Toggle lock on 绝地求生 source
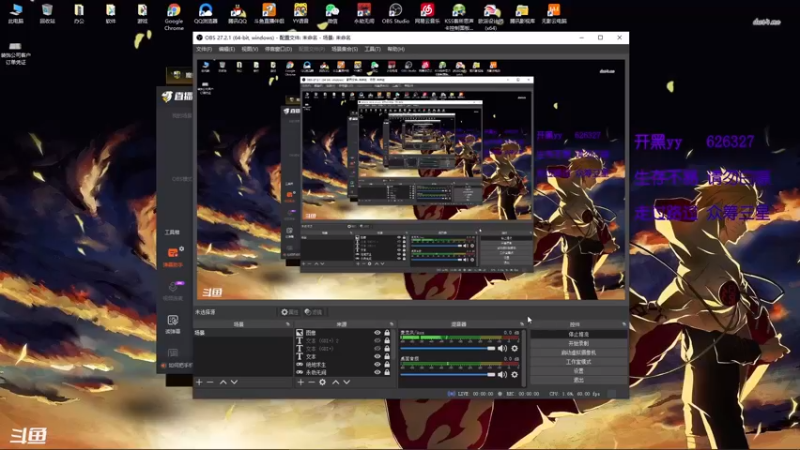 point(387,364)
